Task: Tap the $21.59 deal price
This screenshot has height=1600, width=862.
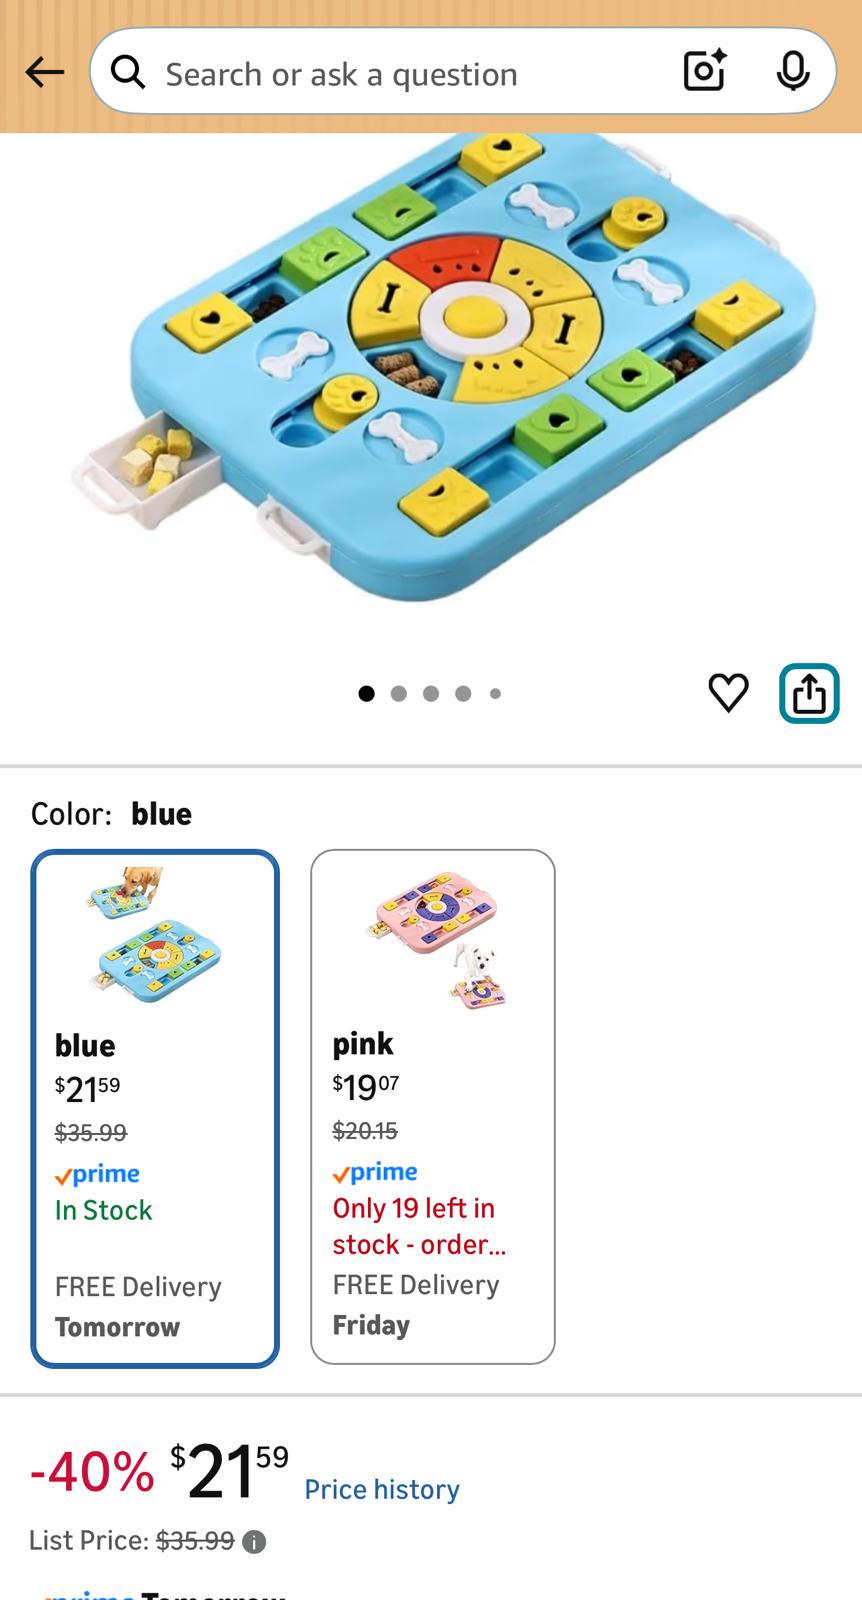Action: click(x=230, y=1472)
